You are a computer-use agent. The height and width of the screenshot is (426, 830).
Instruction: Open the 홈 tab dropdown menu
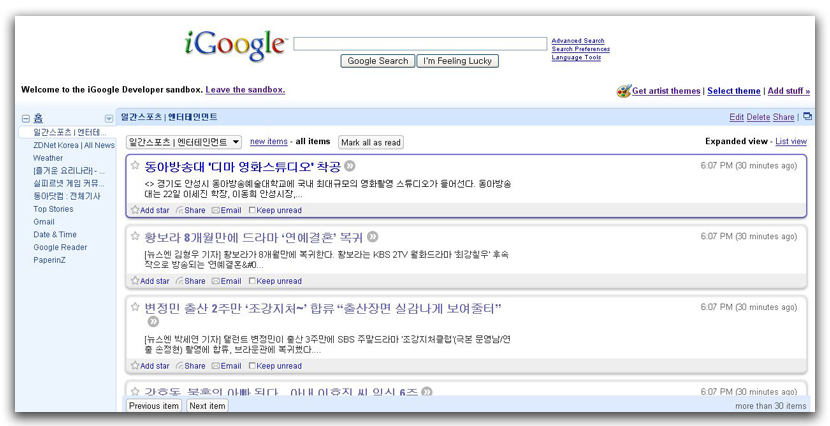click(x=109, y=119)
